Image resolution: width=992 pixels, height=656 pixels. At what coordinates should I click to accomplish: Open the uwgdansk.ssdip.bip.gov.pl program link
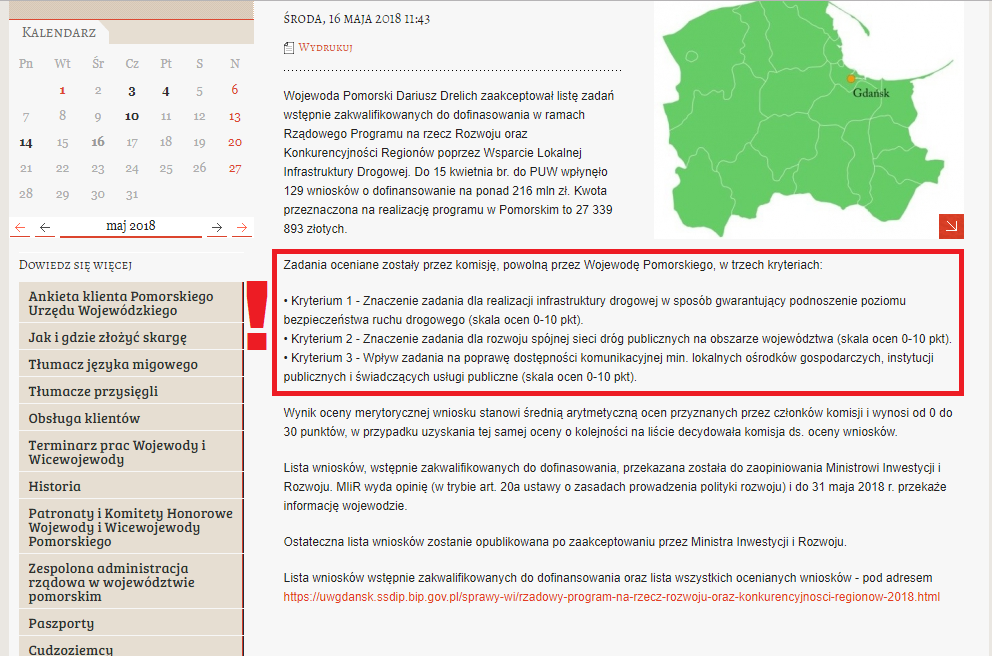(x=612, y=597)
